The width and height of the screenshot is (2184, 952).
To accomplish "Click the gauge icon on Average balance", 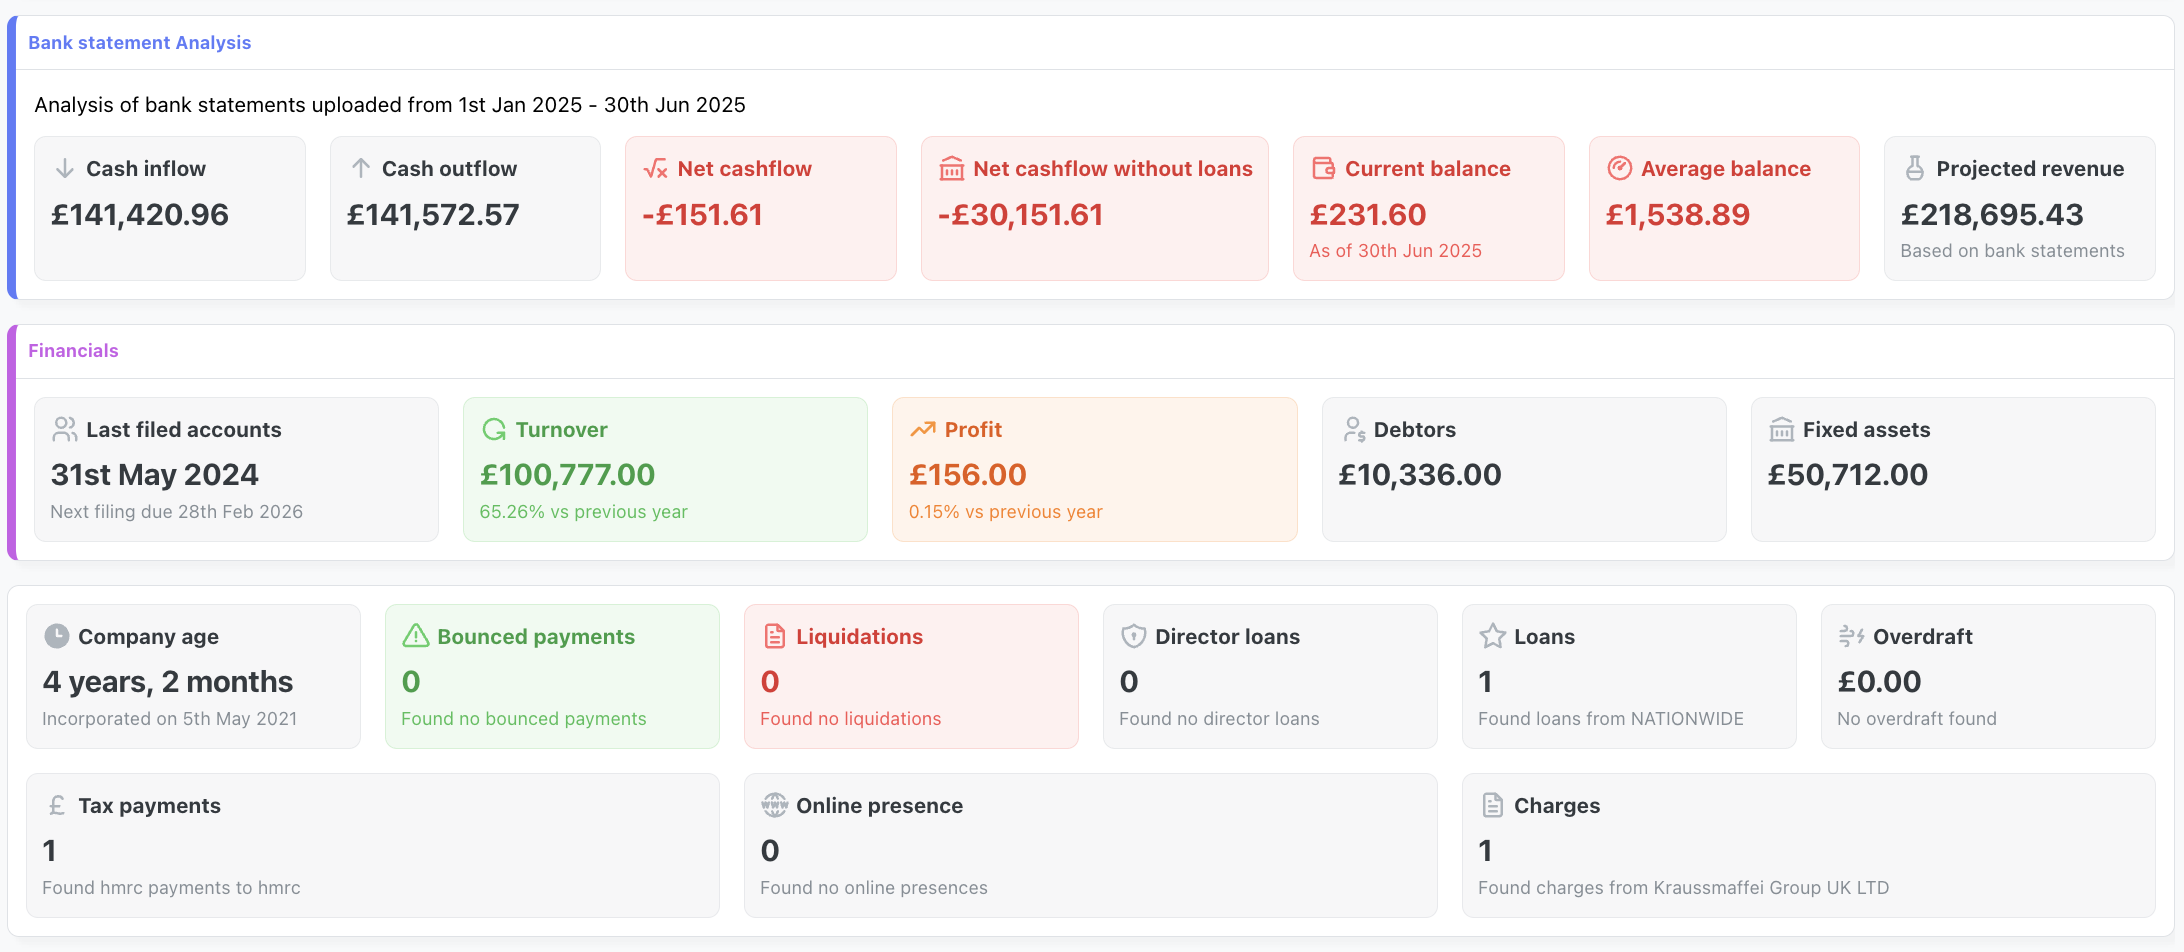I will (1620, 168).
